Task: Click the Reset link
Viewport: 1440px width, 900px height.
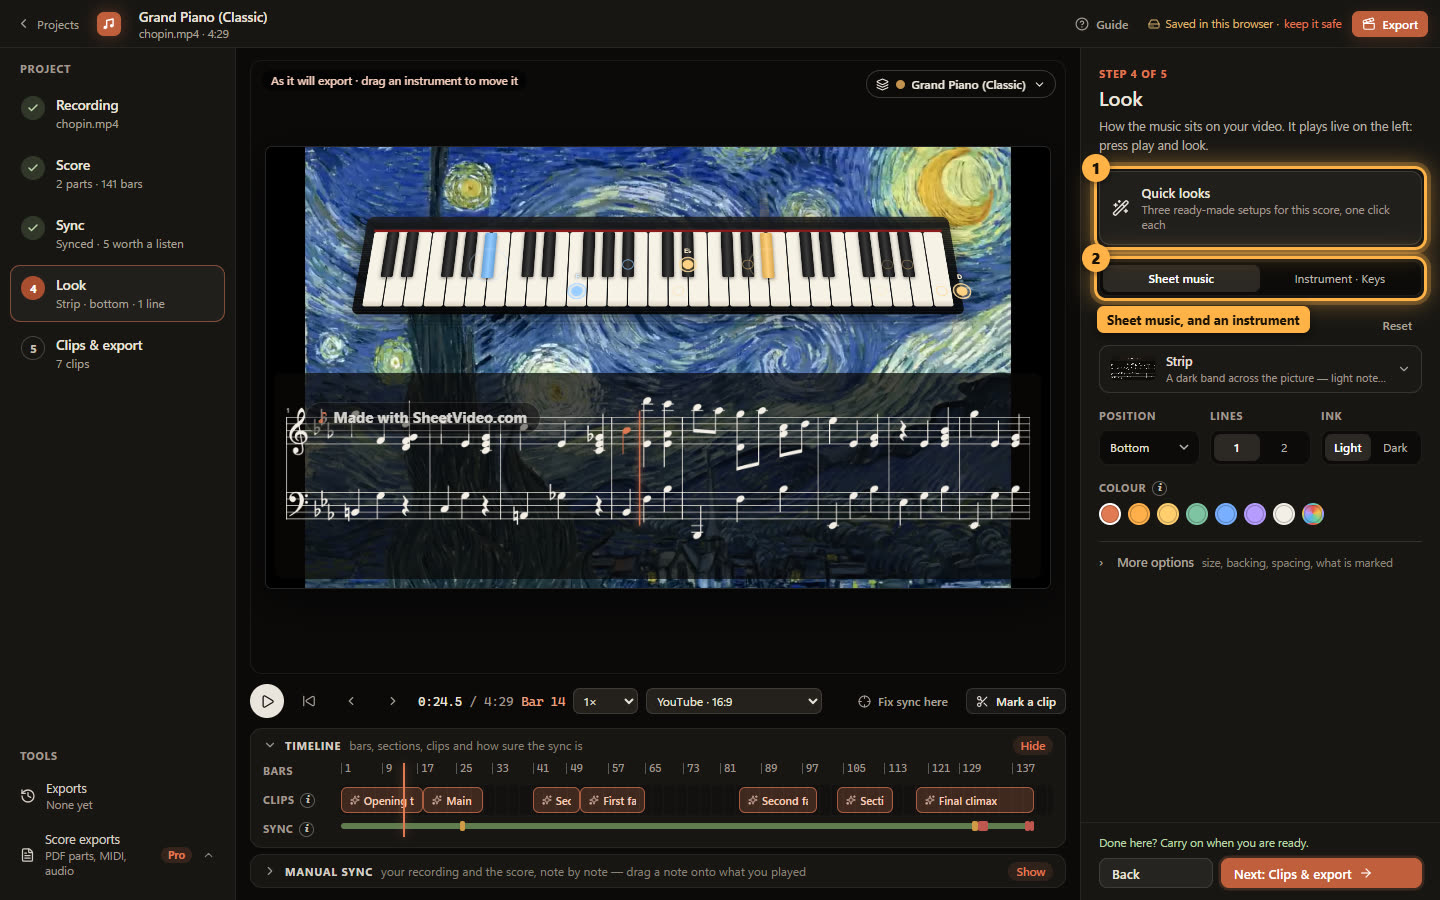Action: (1397, 326)
